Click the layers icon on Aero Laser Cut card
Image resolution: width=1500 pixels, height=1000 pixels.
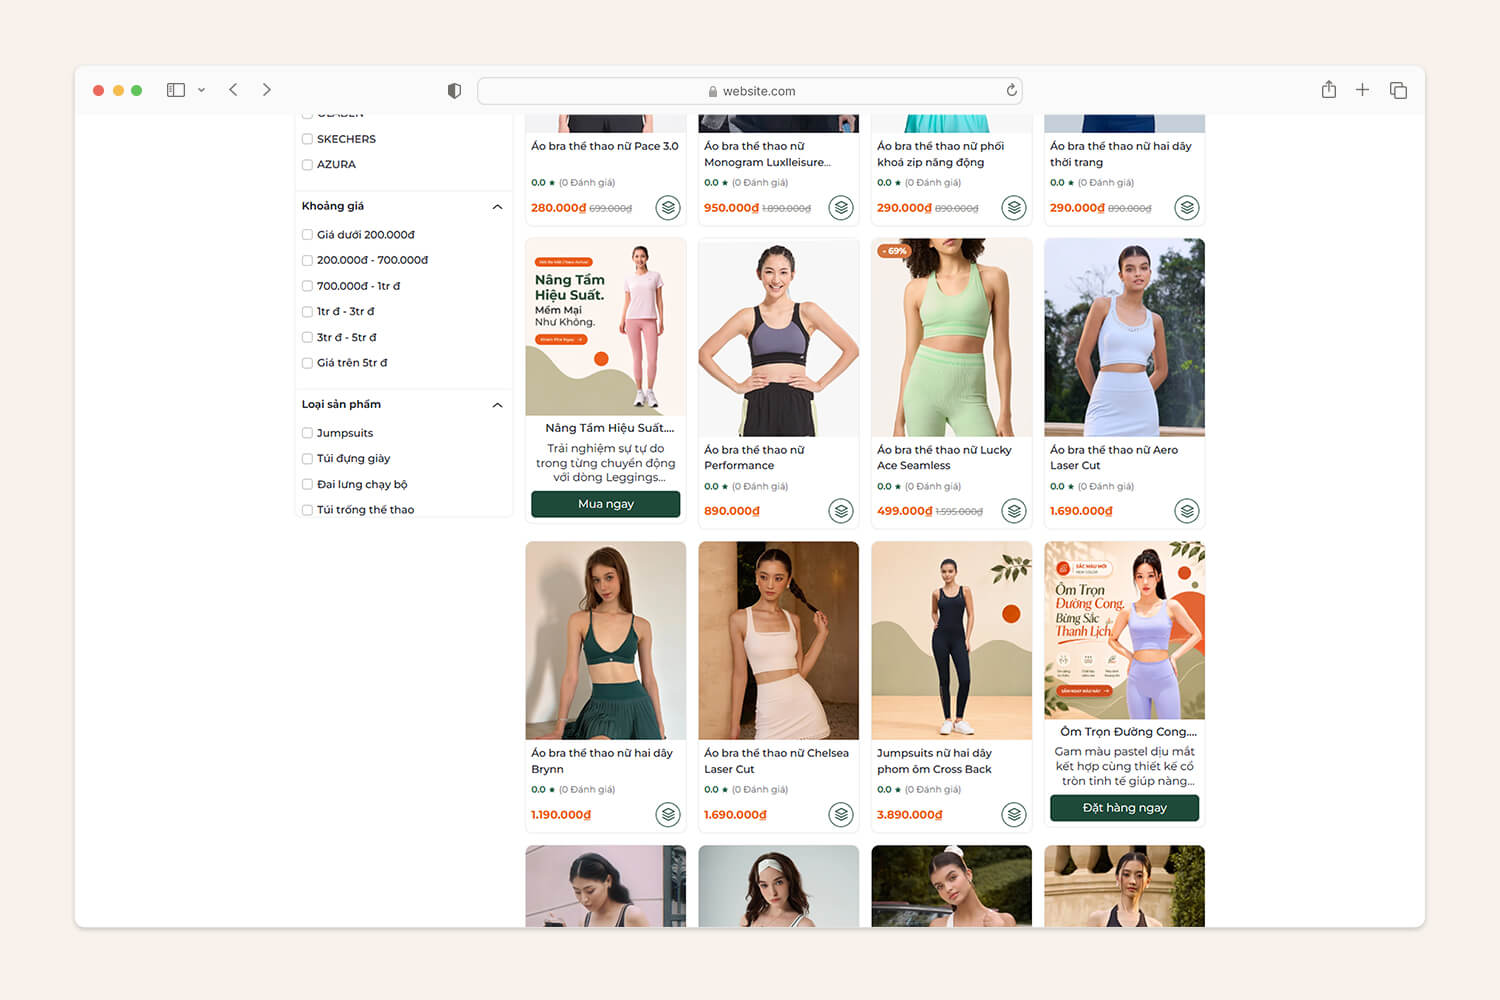(1187, 511)
